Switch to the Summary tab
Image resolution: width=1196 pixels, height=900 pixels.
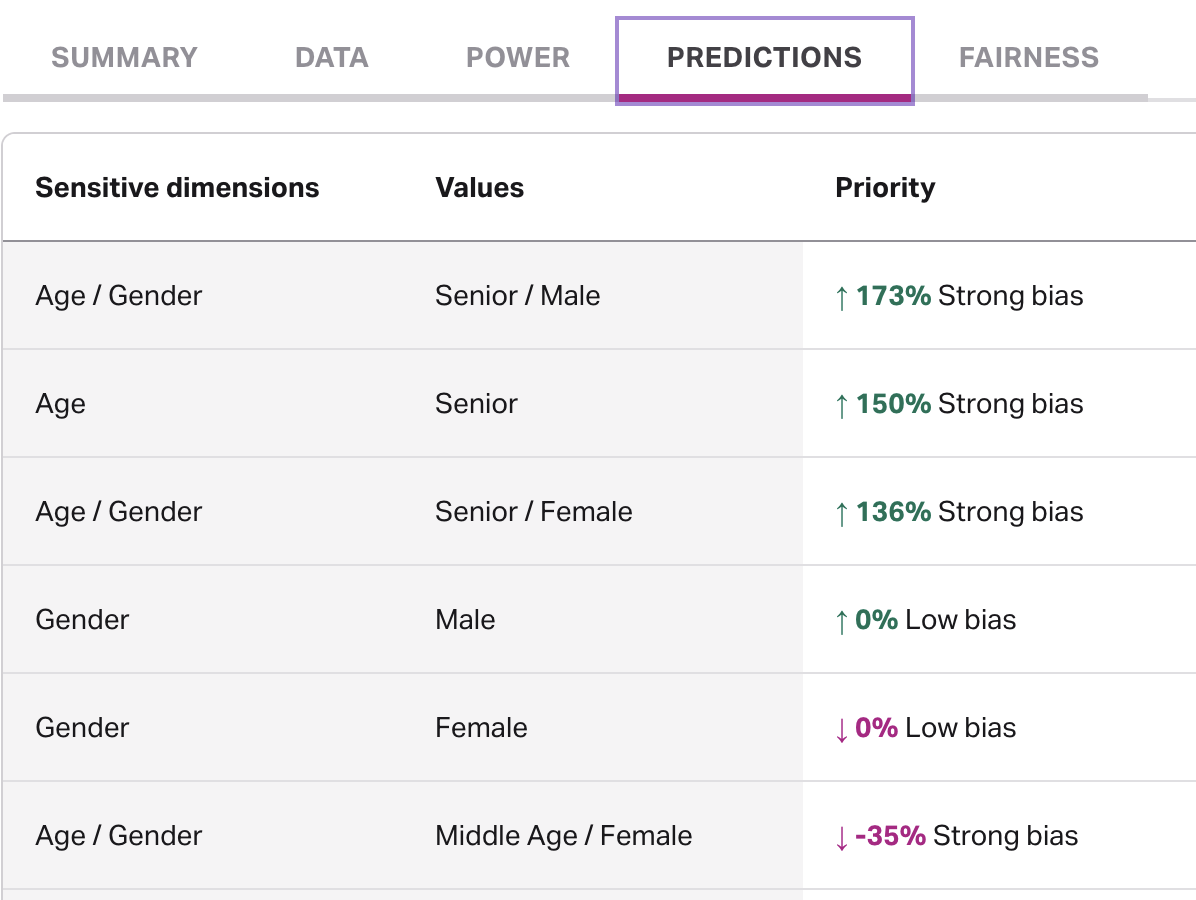coord(124,57)
